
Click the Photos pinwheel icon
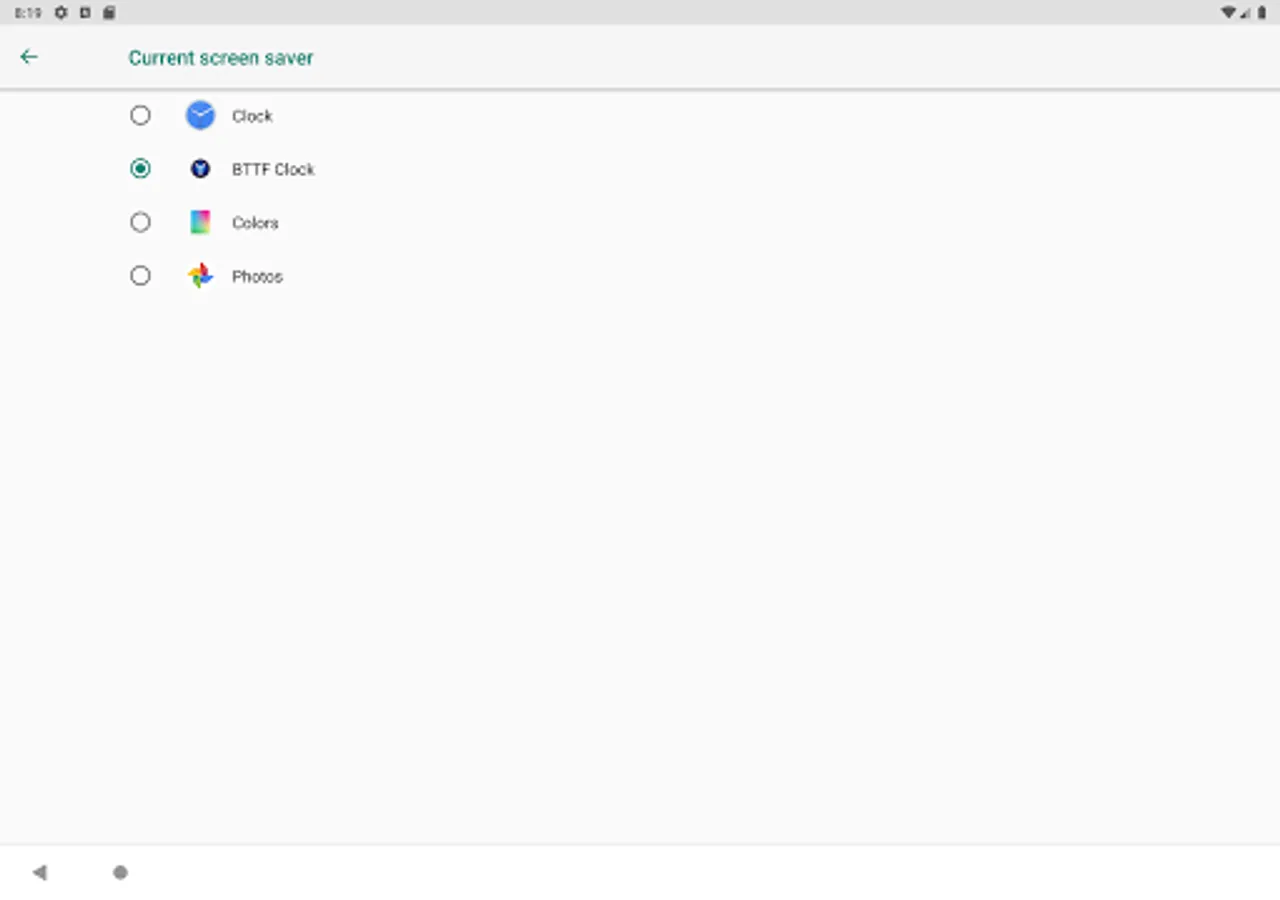point(200,276)
